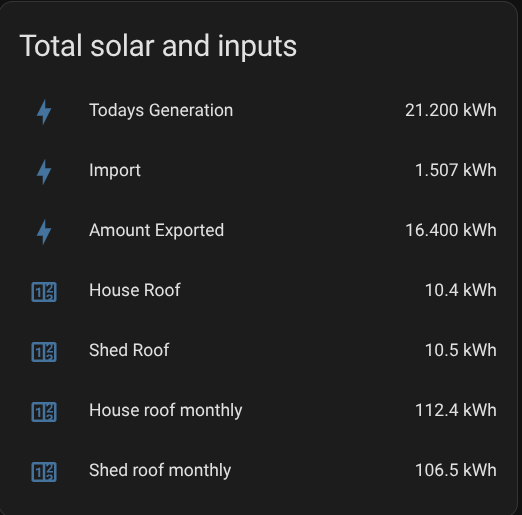
Task: Click the Shed Roof counter icon
Action: click(x=44, y=352)
